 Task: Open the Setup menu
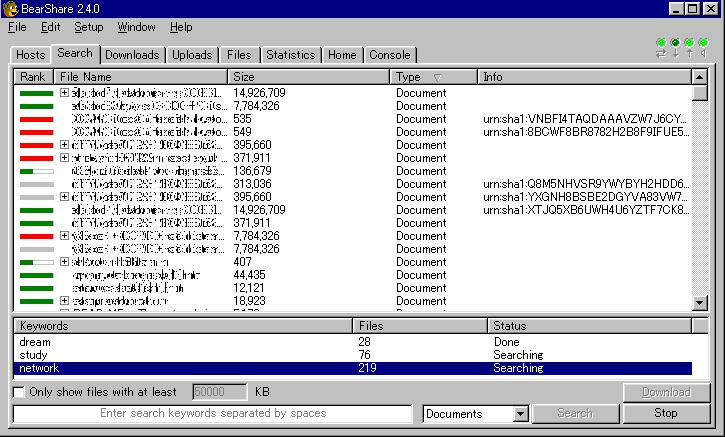click(88, 27)
